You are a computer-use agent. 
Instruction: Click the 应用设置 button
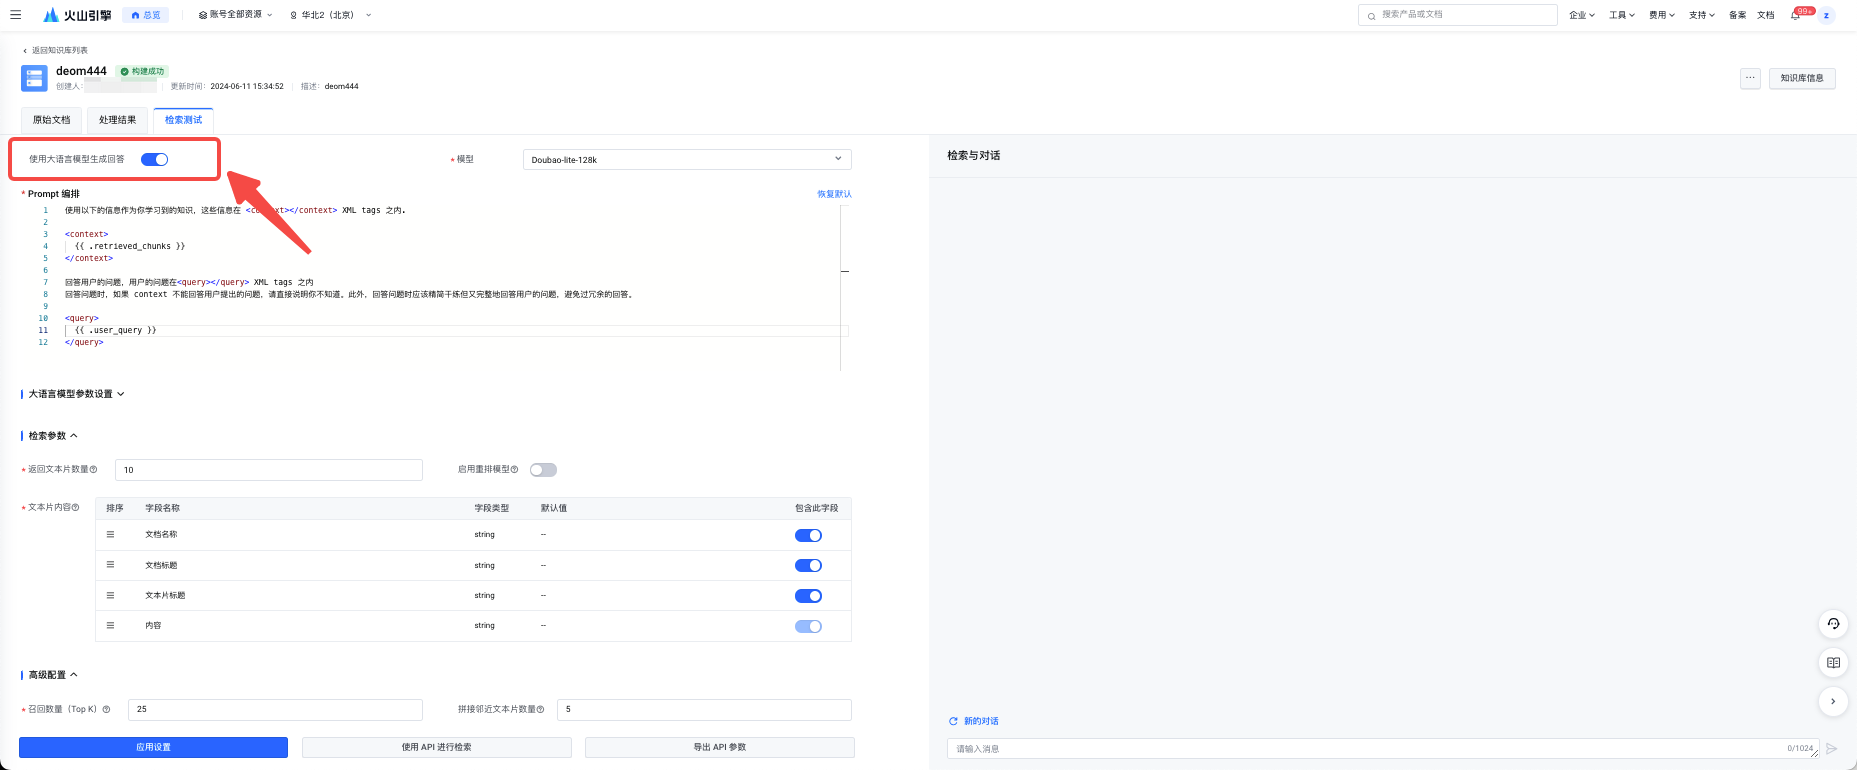(153, 747)
